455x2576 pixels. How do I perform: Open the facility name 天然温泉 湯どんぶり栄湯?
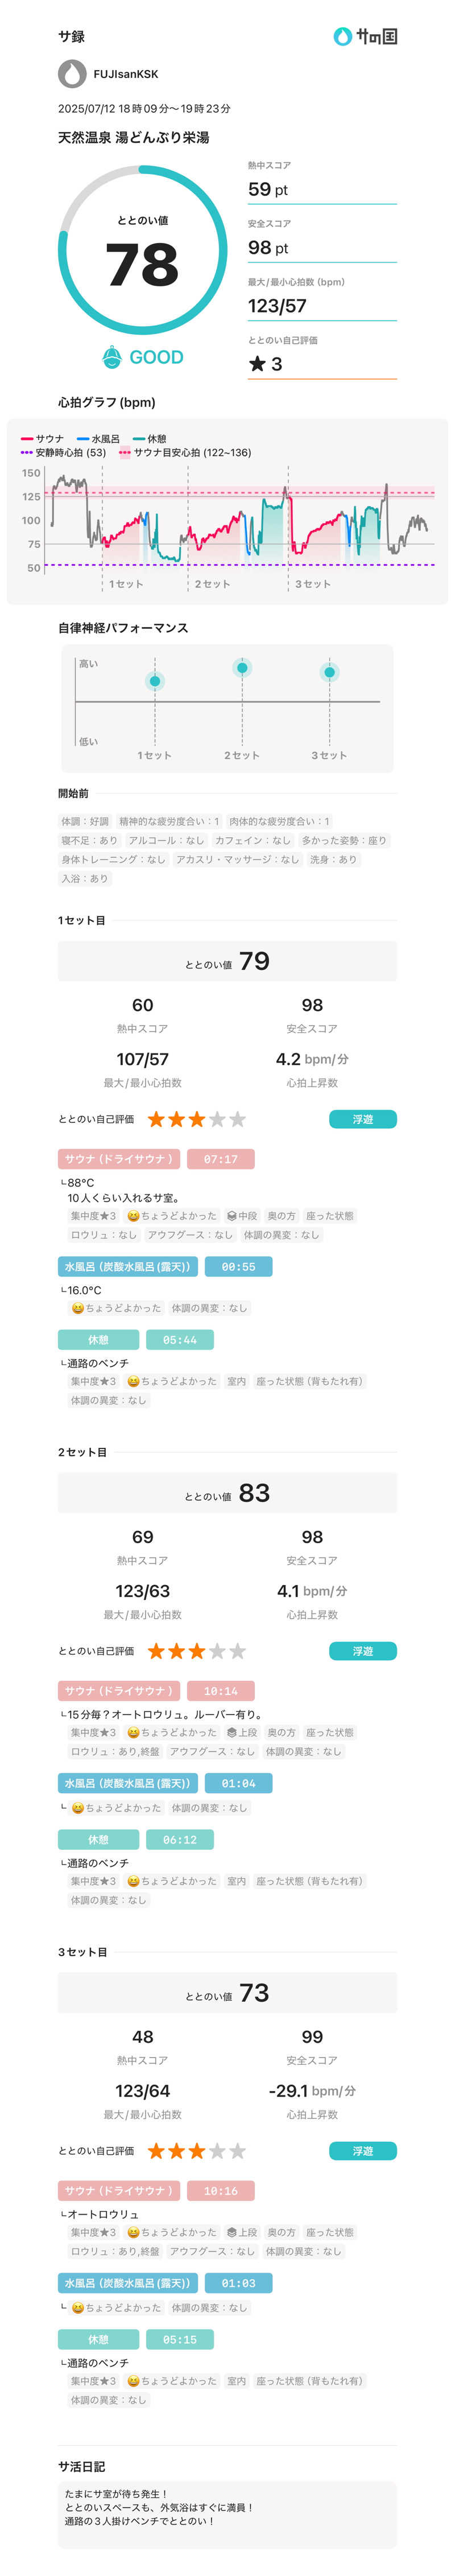click(x=133, y=137)
